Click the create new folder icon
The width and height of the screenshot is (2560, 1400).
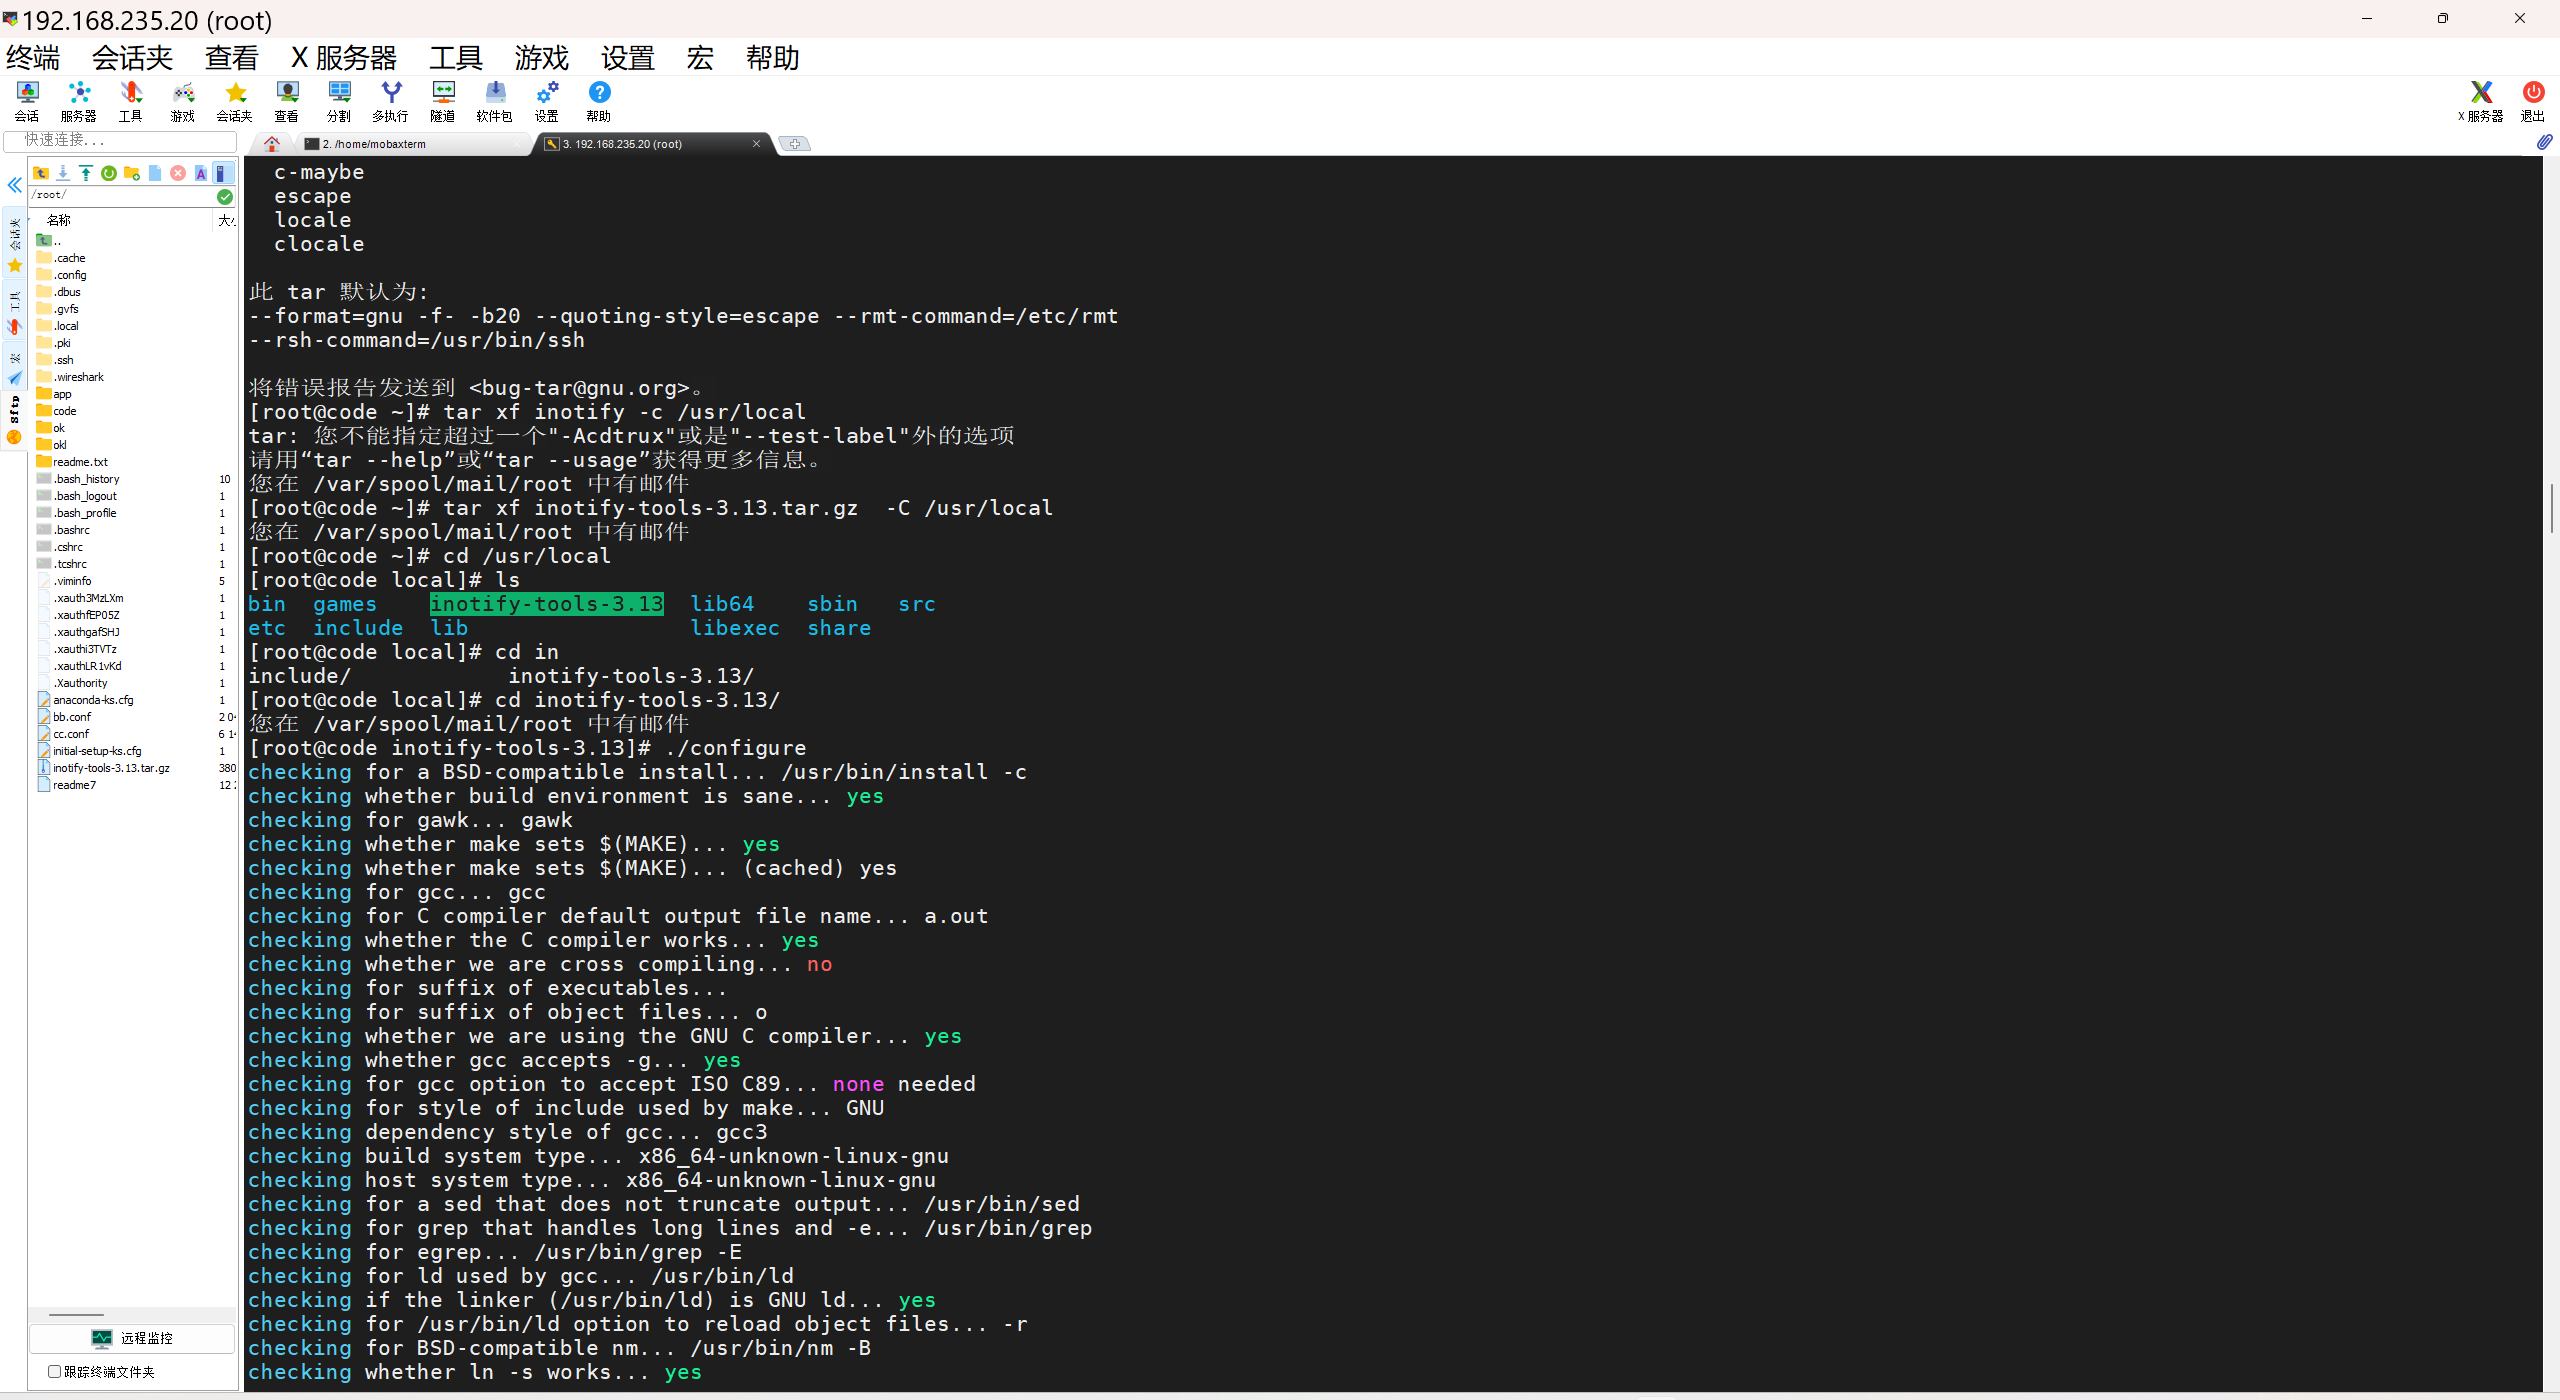132,173
